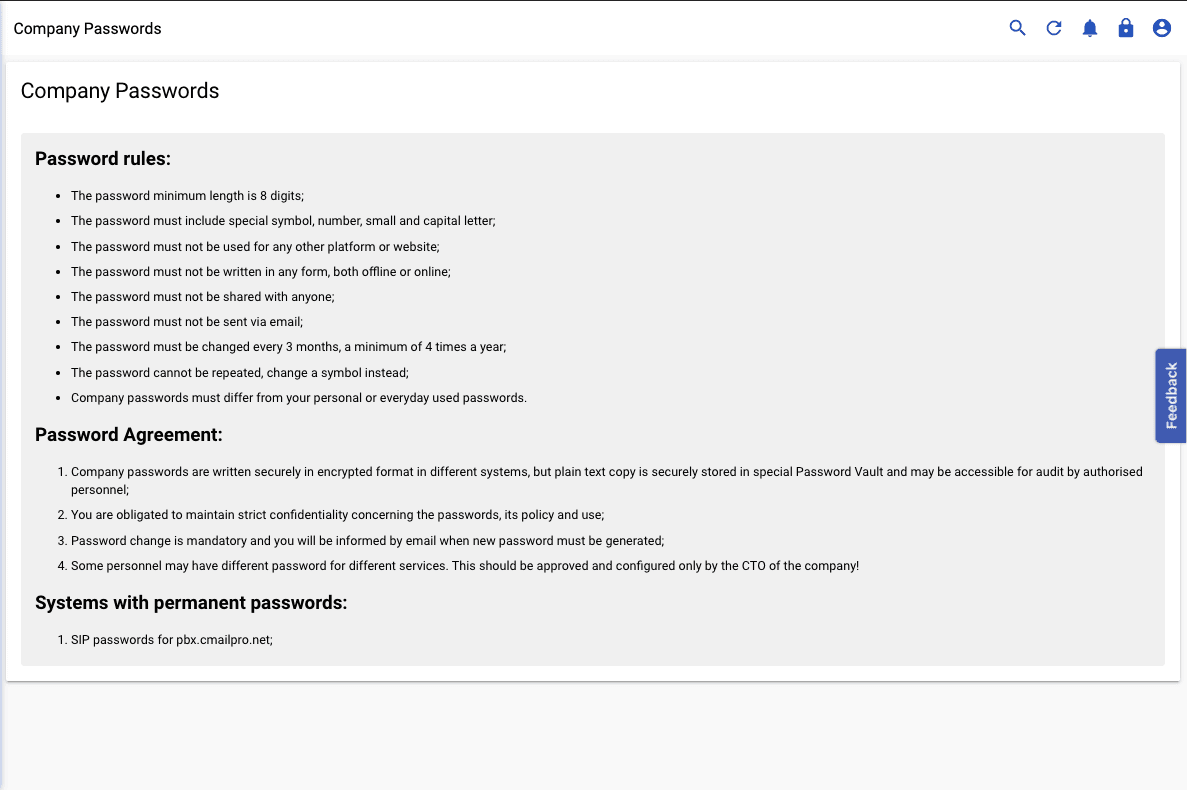Click the minimum length 8 digits rule
The height and width of the screenshot is (790, 1187).
pos(187,196)
